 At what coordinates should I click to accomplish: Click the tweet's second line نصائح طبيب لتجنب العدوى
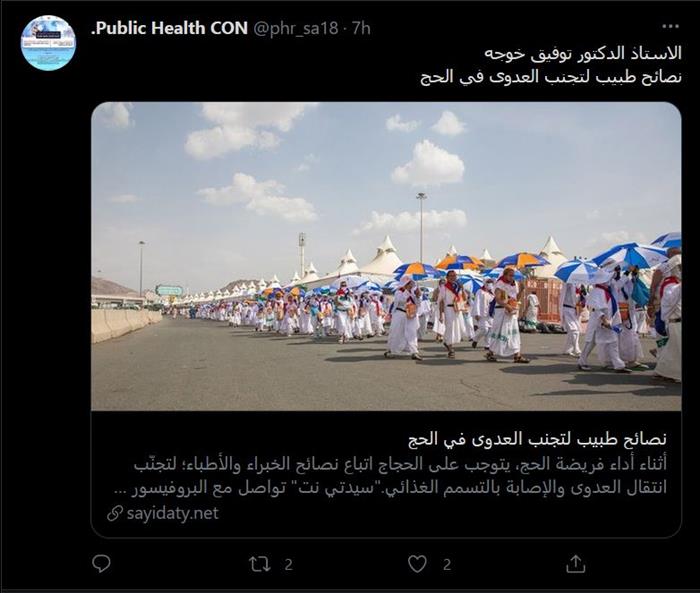(551, 77)
